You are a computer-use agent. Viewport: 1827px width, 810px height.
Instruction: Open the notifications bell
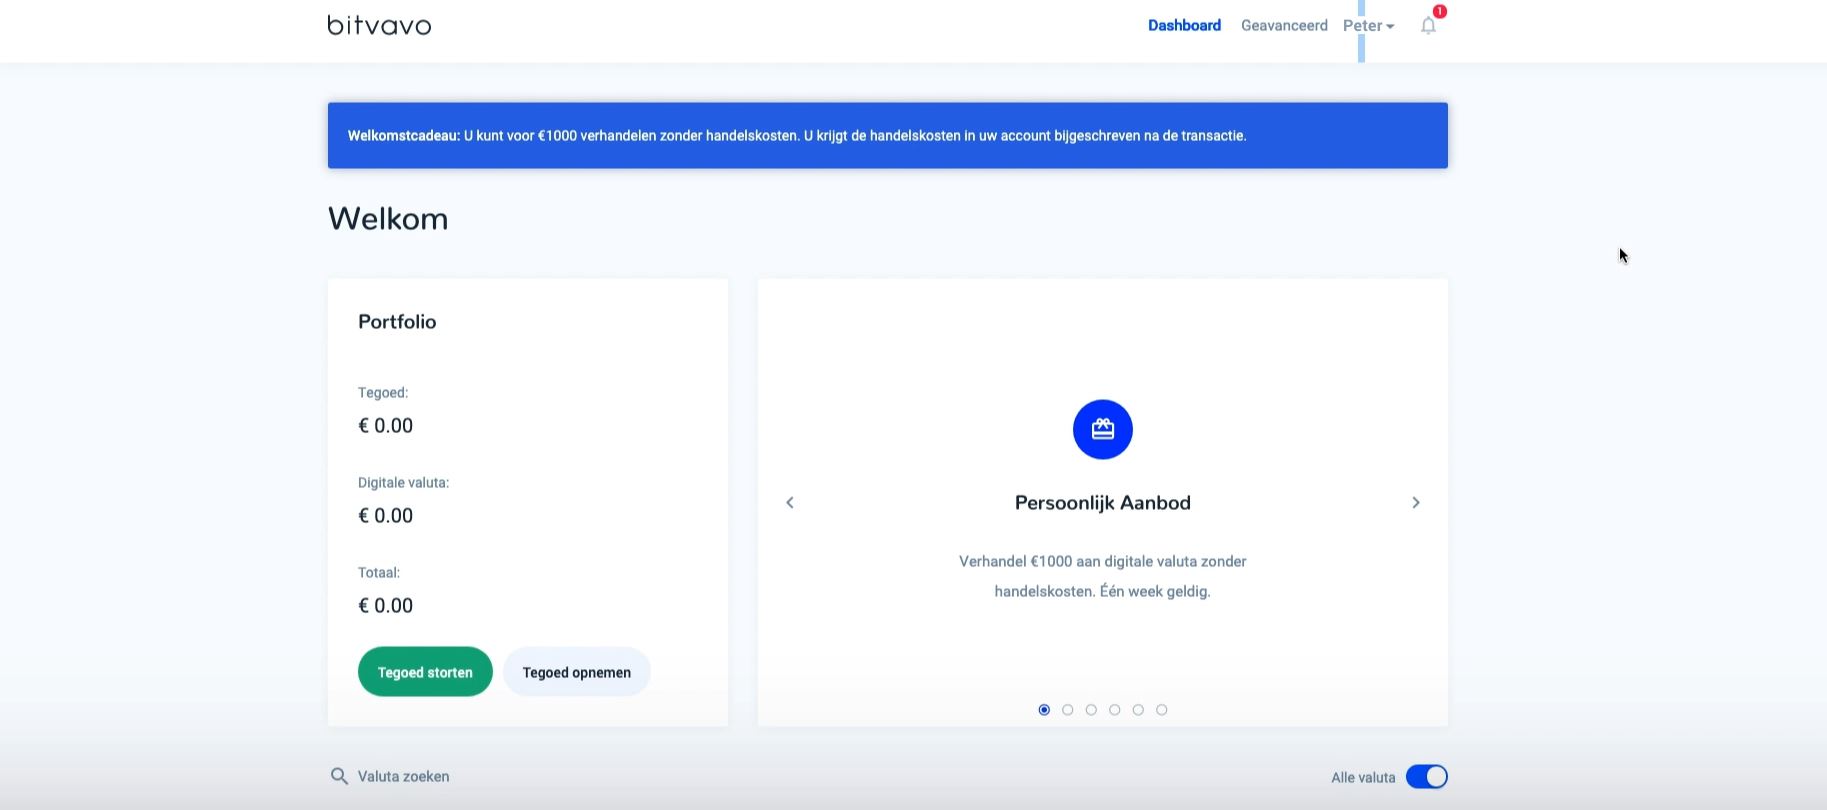1428,26
